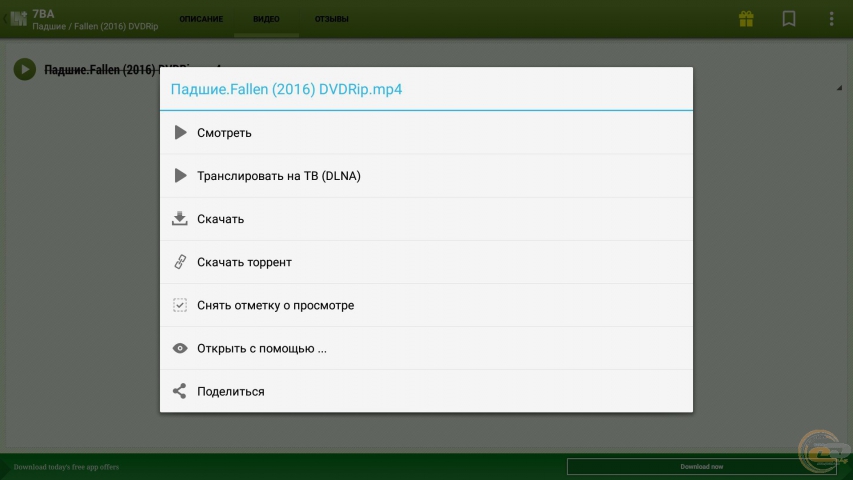Tap the share icon beside Поделиться
This screenshot has width=853, height=480.
point(180,391)
